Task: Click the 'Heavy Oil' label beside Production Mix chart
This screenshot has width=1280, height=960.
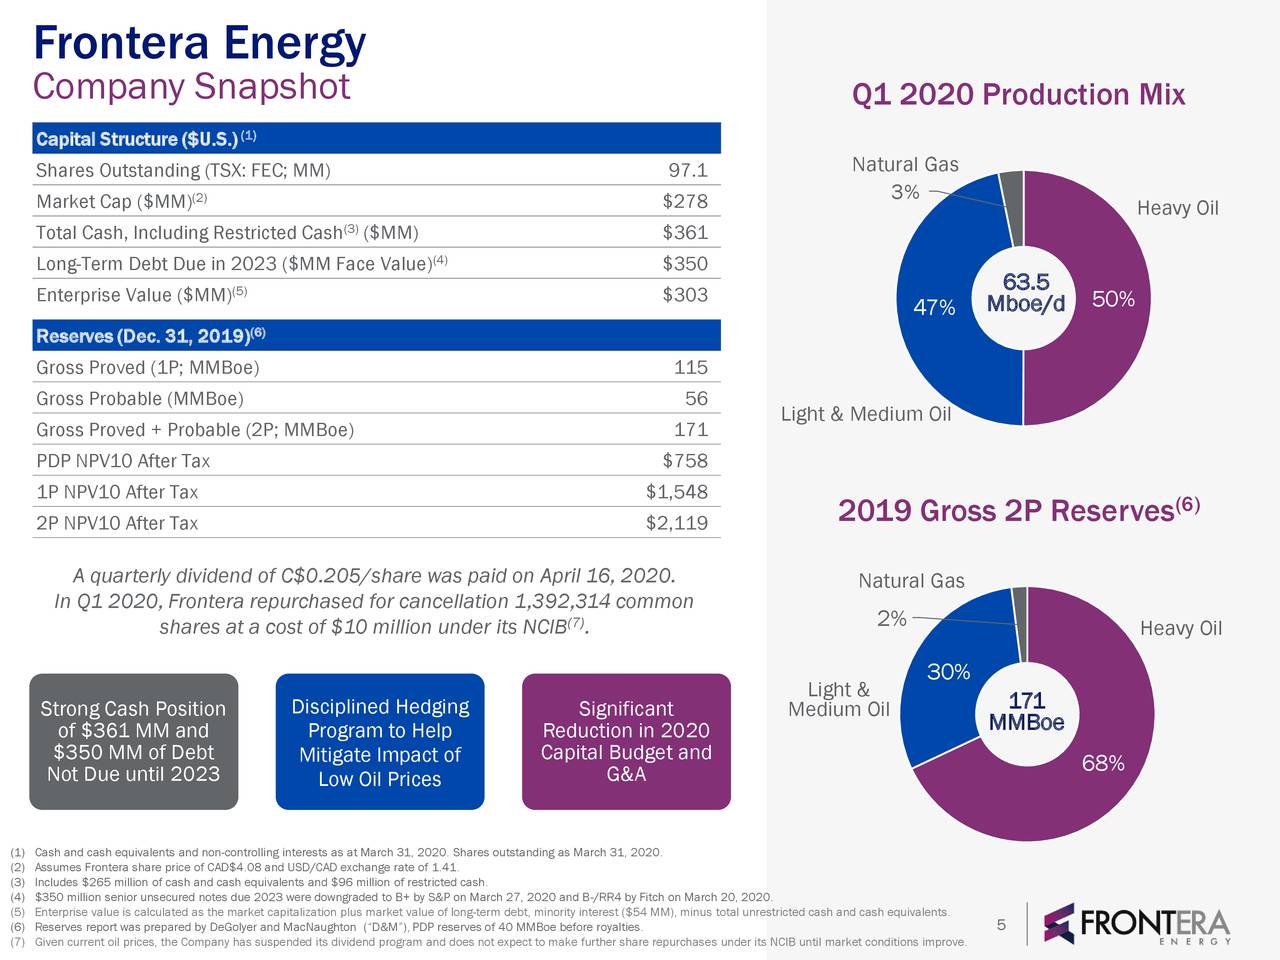Action: [1178, 208]
